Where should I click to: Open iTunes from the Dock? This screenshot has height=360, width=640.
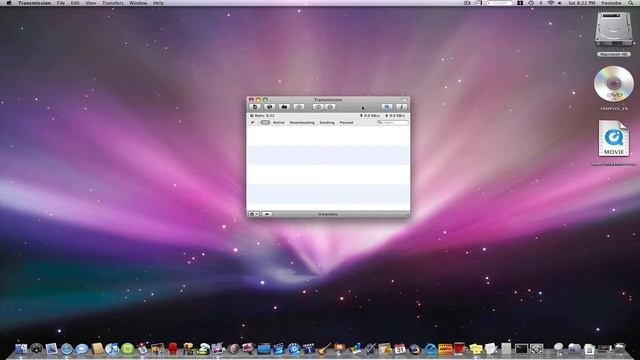tap(112, 349)
